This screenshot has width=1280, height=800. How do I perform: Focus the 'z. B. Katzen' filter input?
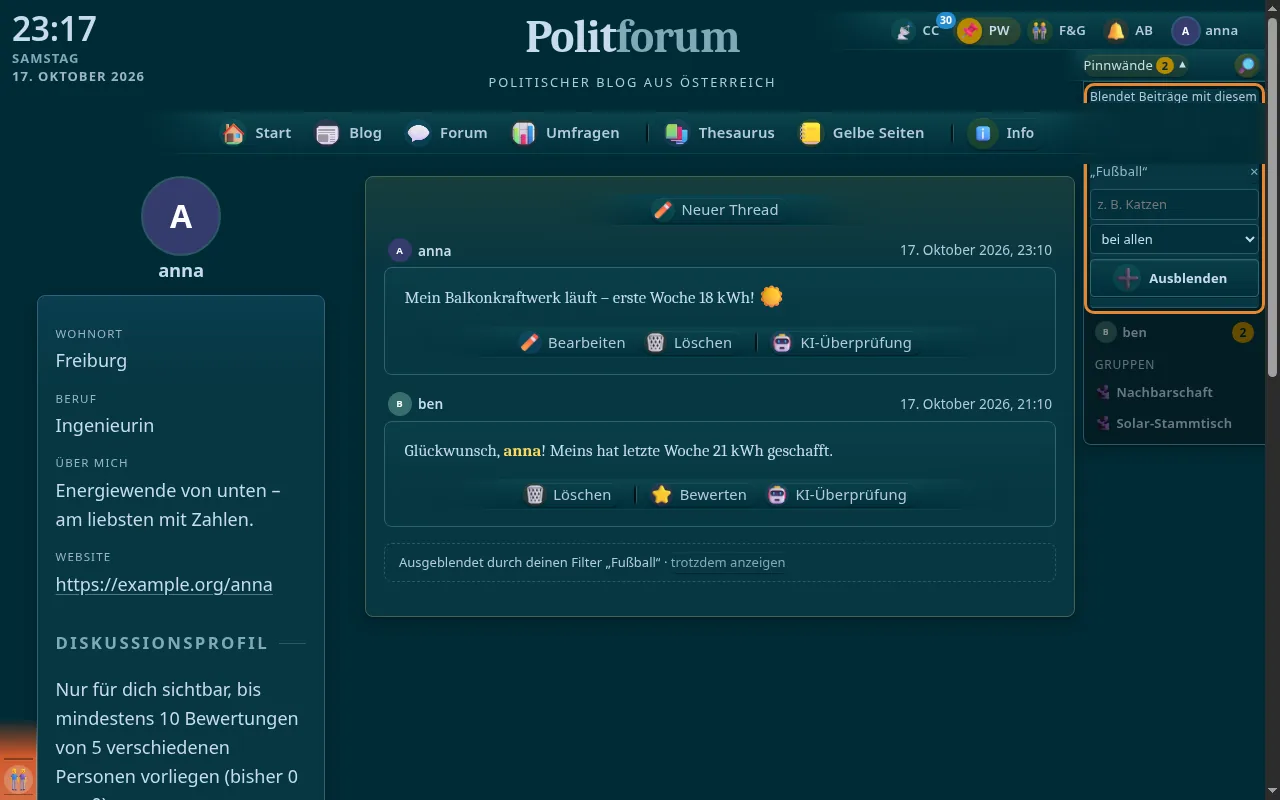coord(1174,205)
